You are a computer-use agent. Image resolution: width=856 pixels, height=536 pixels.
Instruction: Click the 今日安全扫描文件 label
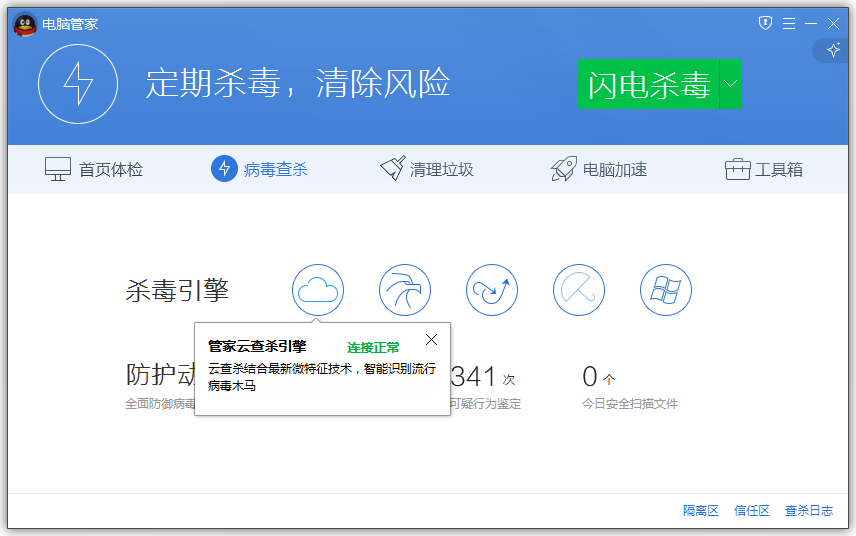pyautogui.click(x=630, y=404)
